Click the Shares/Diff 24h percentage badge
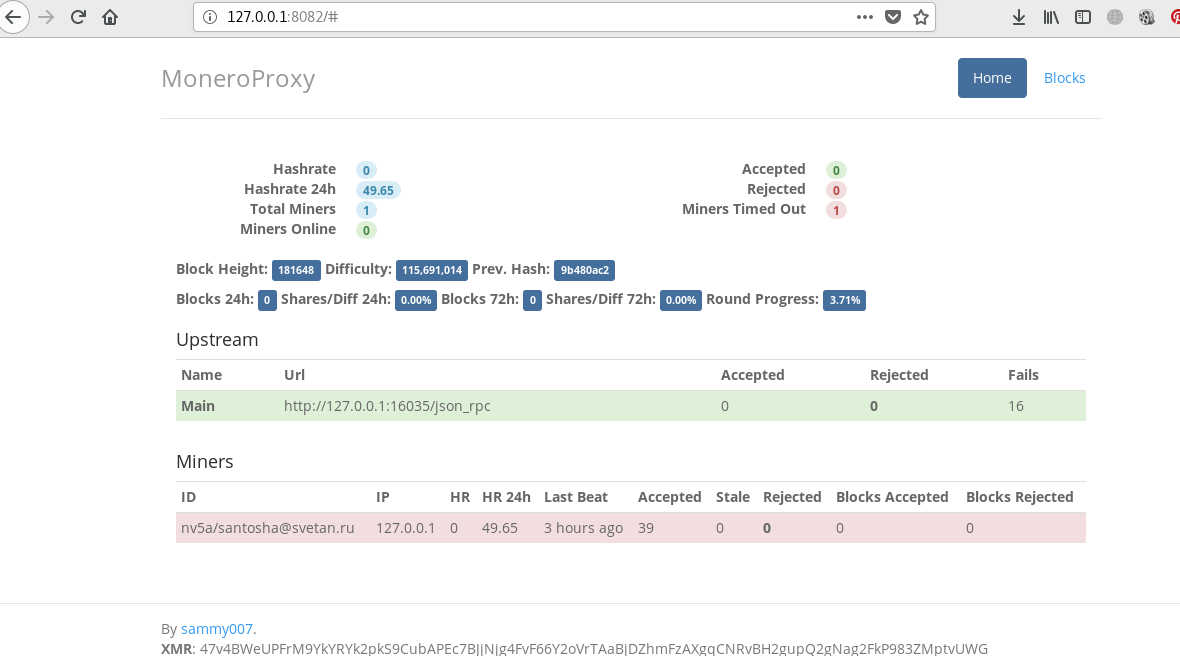 click(415, 300)
